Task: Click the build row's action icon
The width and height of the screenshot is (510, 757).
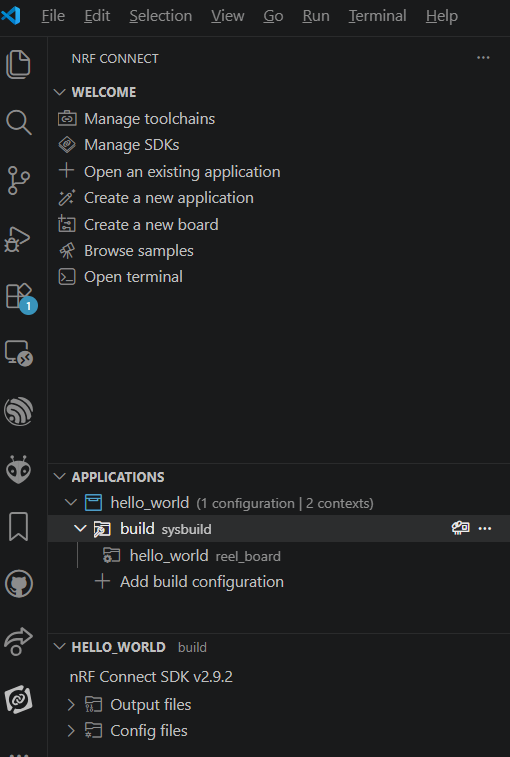Action: pyautogui.click(x=460, y=528)
